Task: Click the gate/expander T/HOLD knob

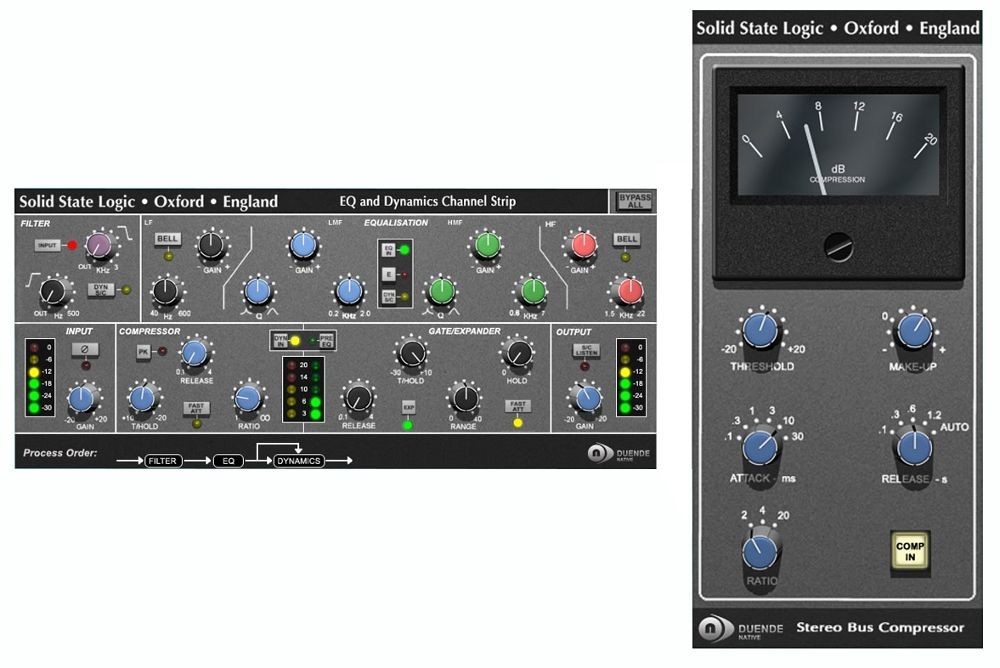Action: pos(411,353)
